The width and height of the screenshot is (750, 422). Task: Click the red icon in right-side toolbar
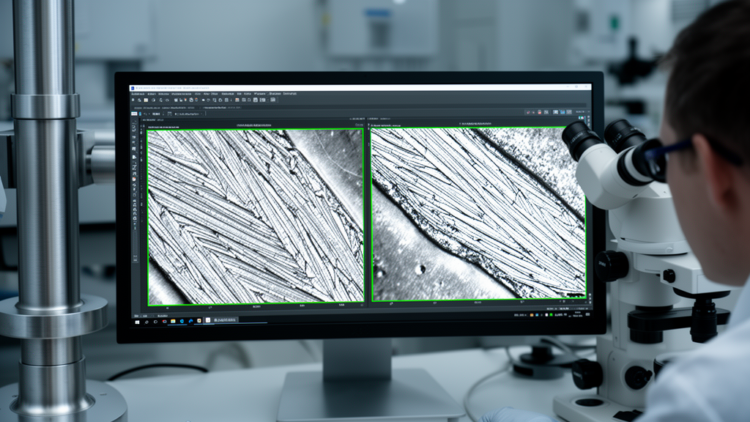[540, 112]
